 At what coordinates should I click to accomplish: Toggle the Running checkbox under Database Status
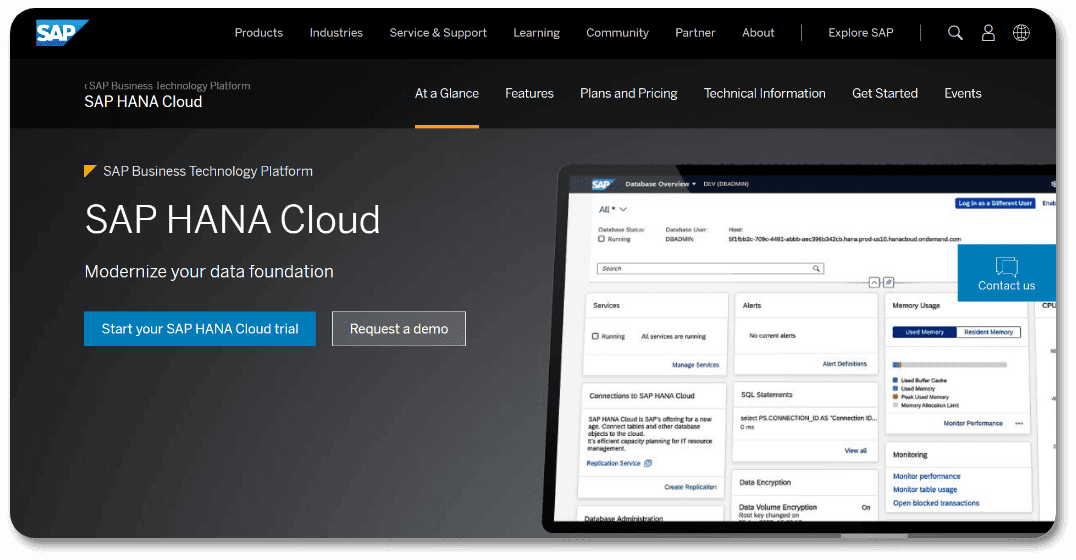click(601, 239)
